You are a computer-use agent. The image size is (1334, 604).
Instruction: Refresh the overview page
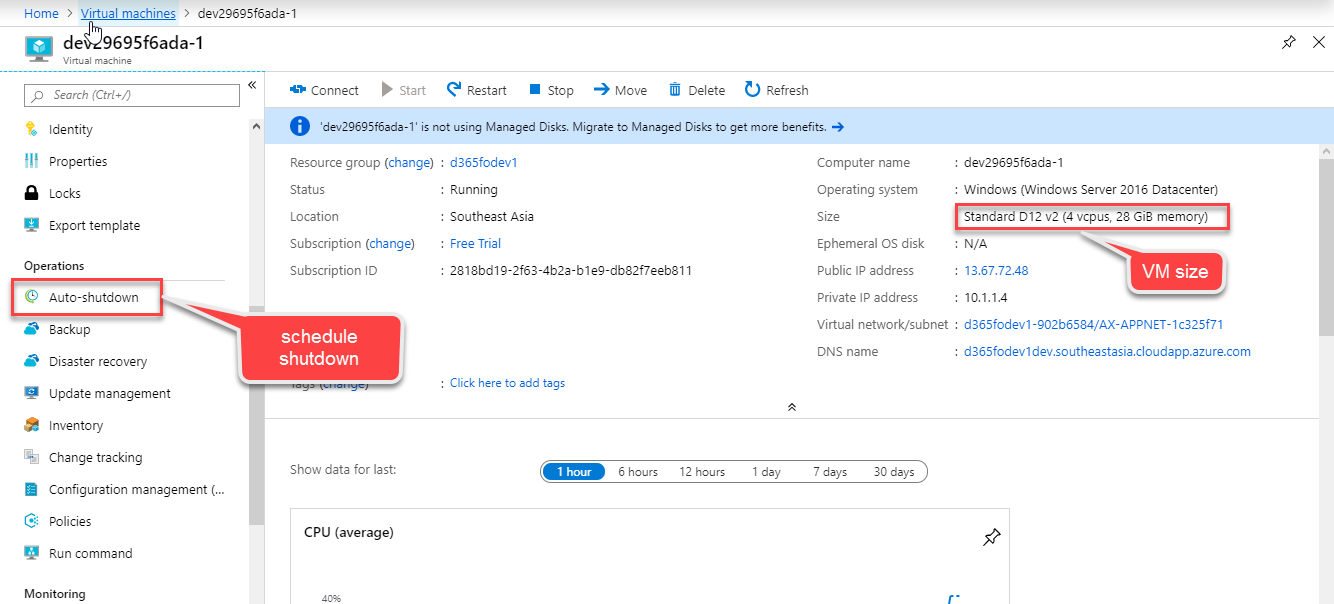point(777,90)
